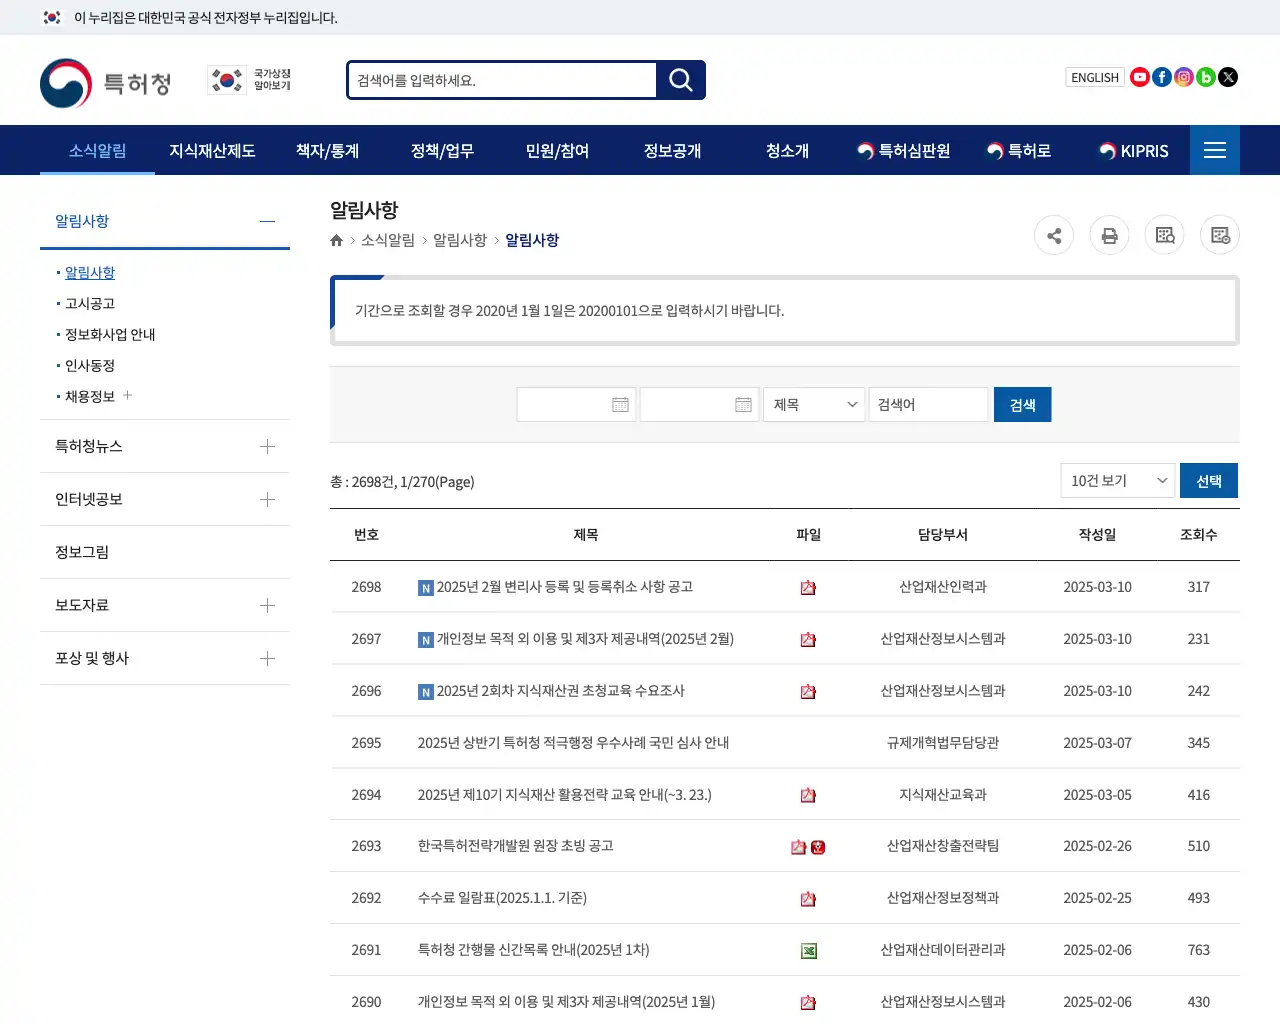This screenshot has width=1280, height=1024.
Task: Download PDF file for post 2690
Action: [808, 1003]
